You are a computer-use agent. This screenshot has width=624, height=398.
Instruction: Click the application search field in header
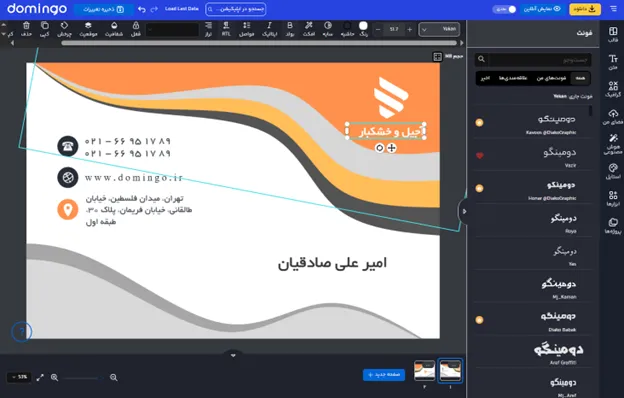(236, 9)
